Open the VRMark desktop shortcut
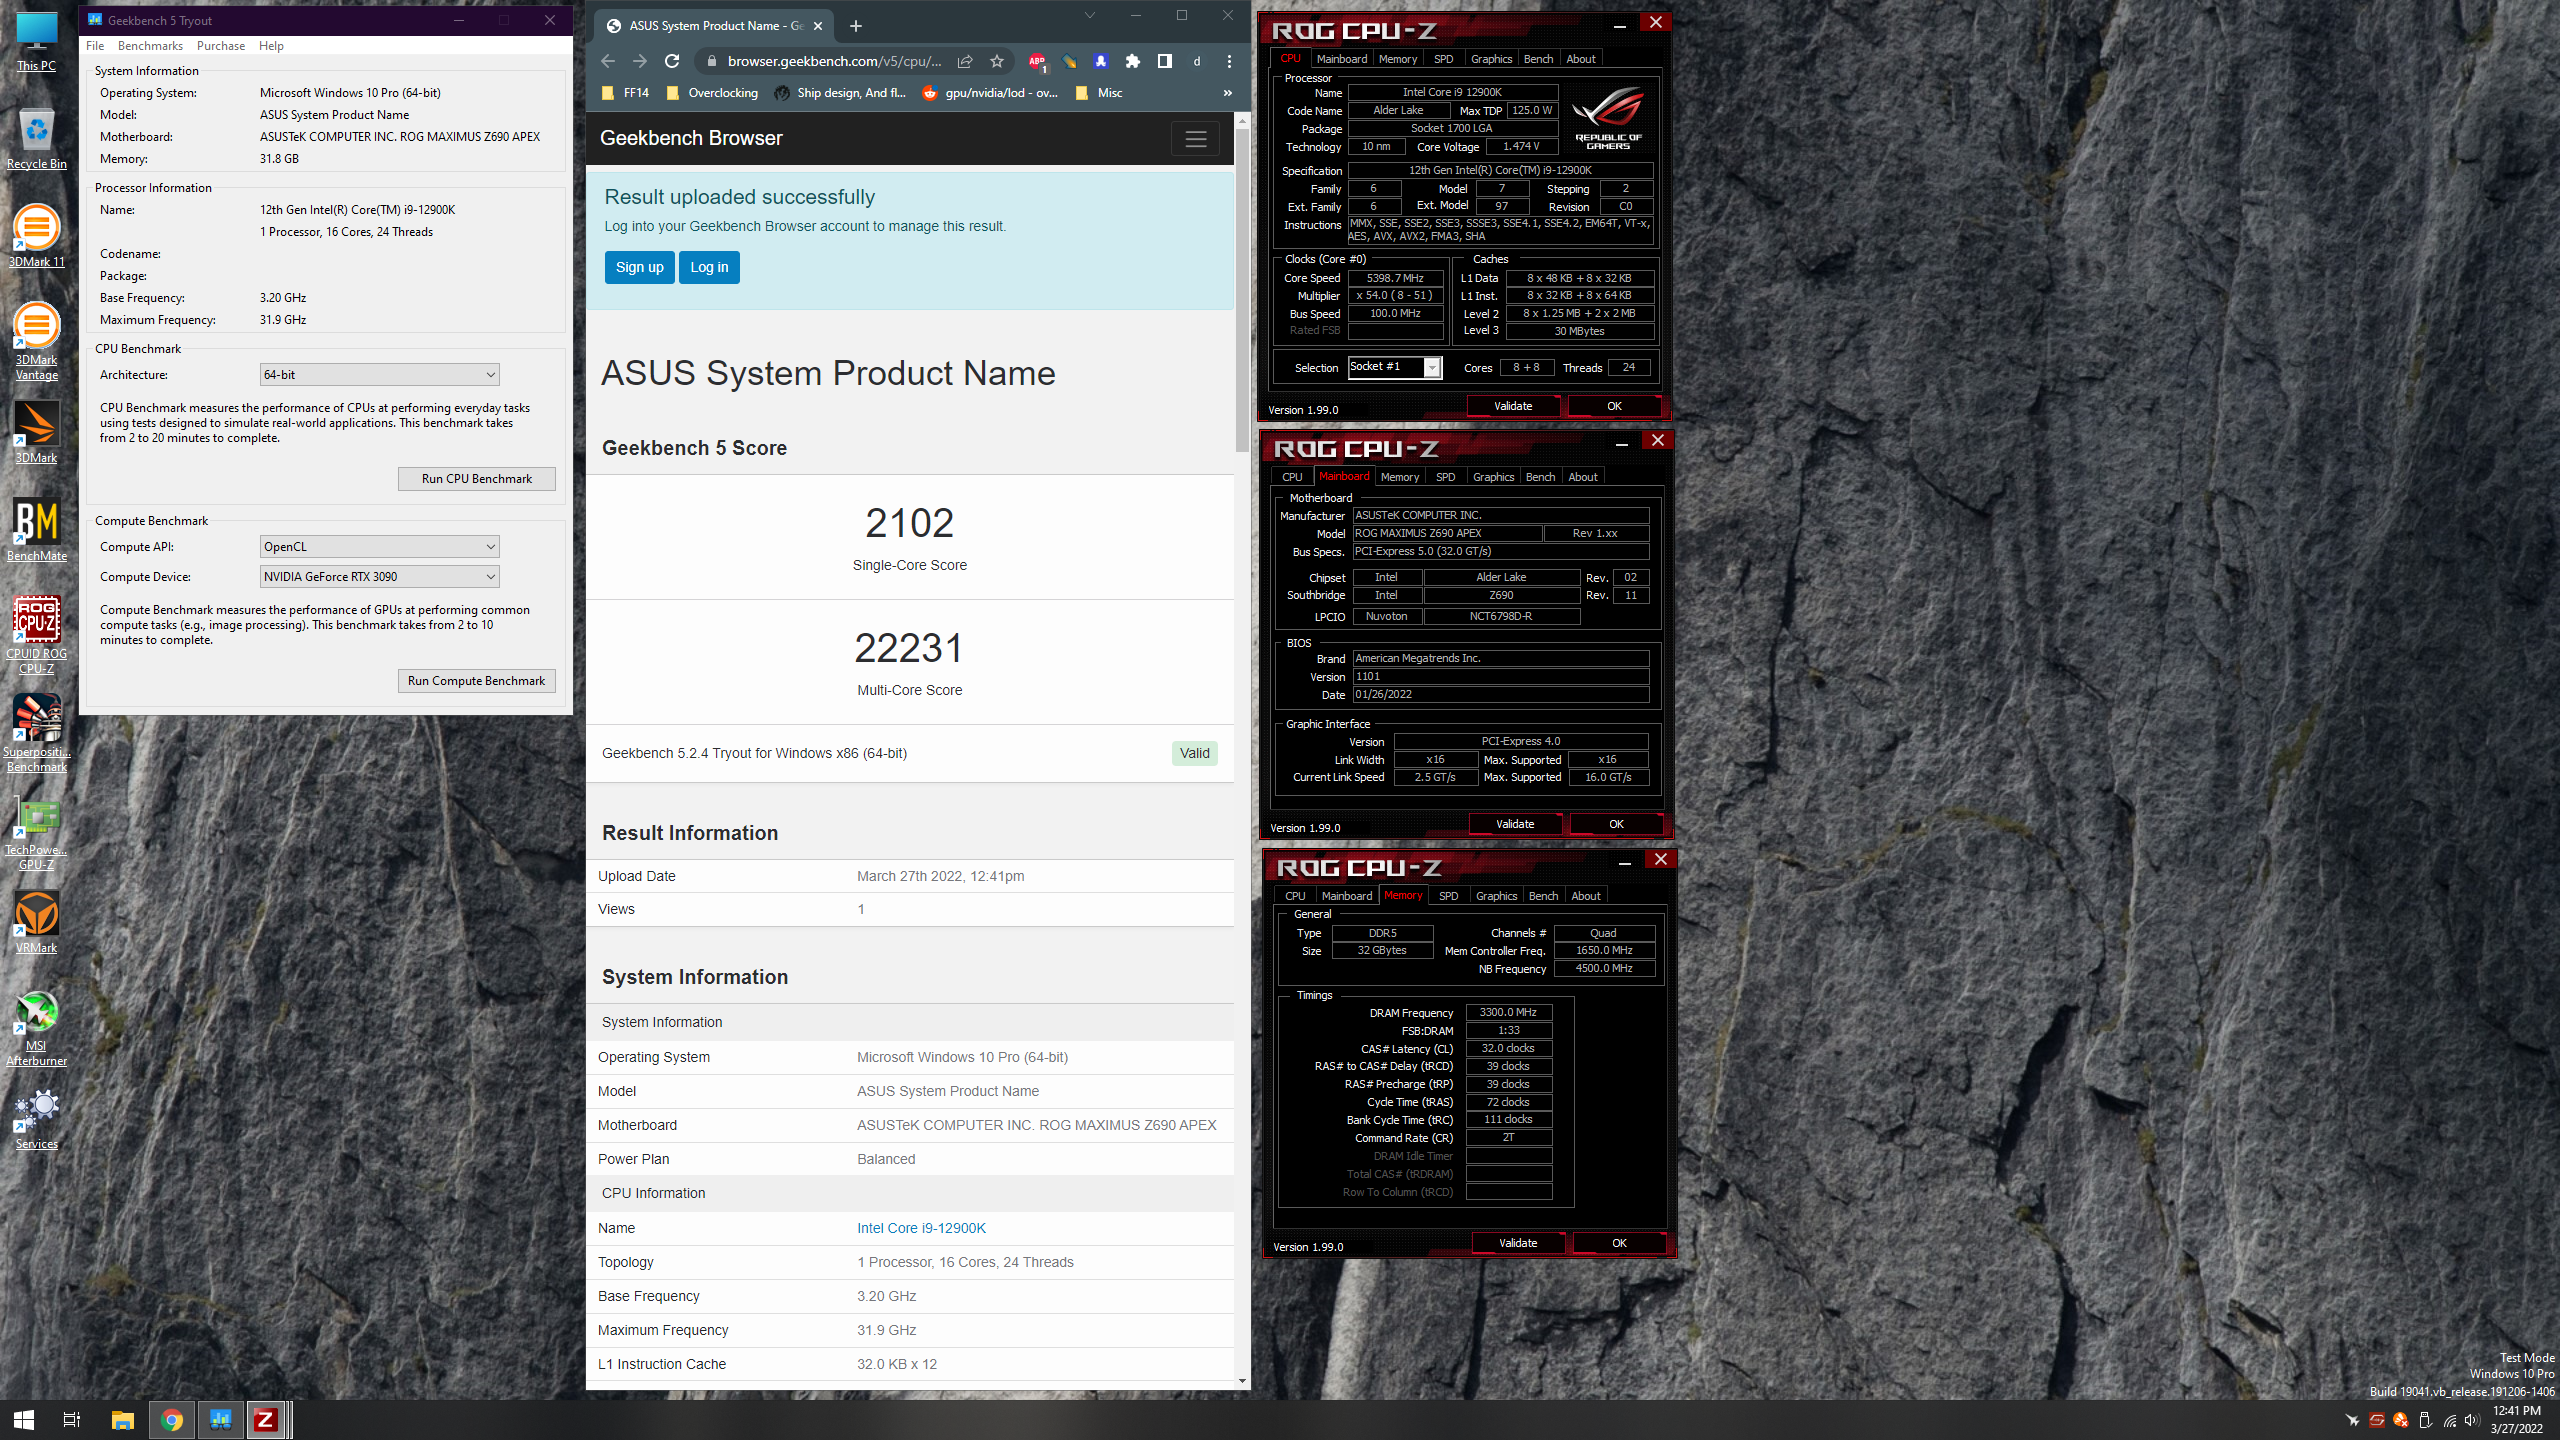Screen dimensions: 2560x1440 click(x=37, y=922)
